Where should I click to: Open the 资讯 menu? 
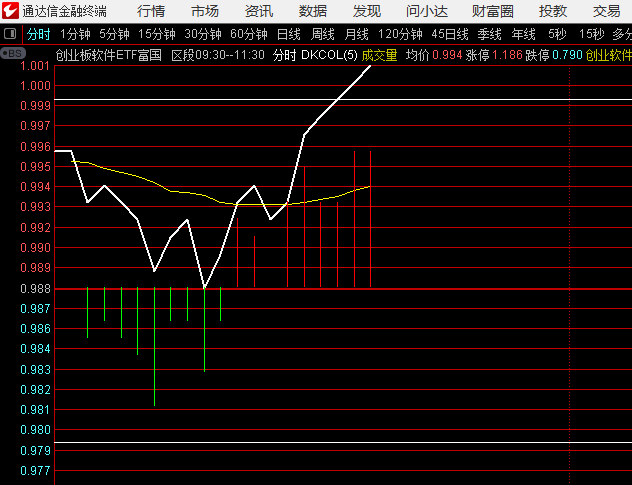click(x=259, y=11)
